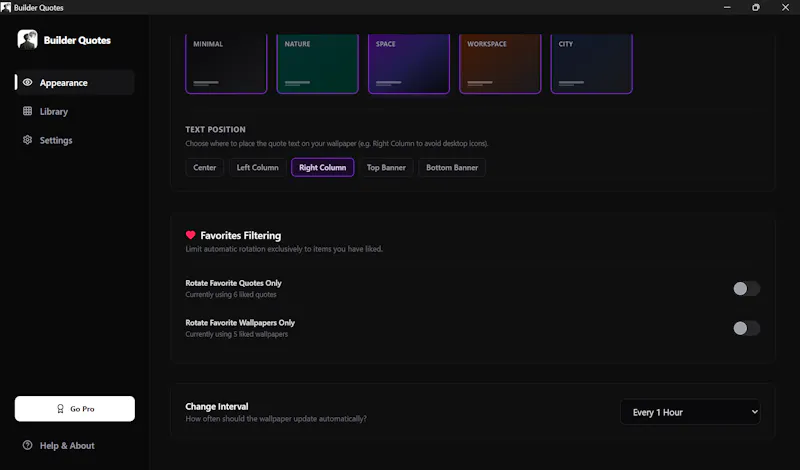Click 'Currently using 5 liked wallpapers' text
Viewport: 800px width, 470px height.
(x=237, y=334)
